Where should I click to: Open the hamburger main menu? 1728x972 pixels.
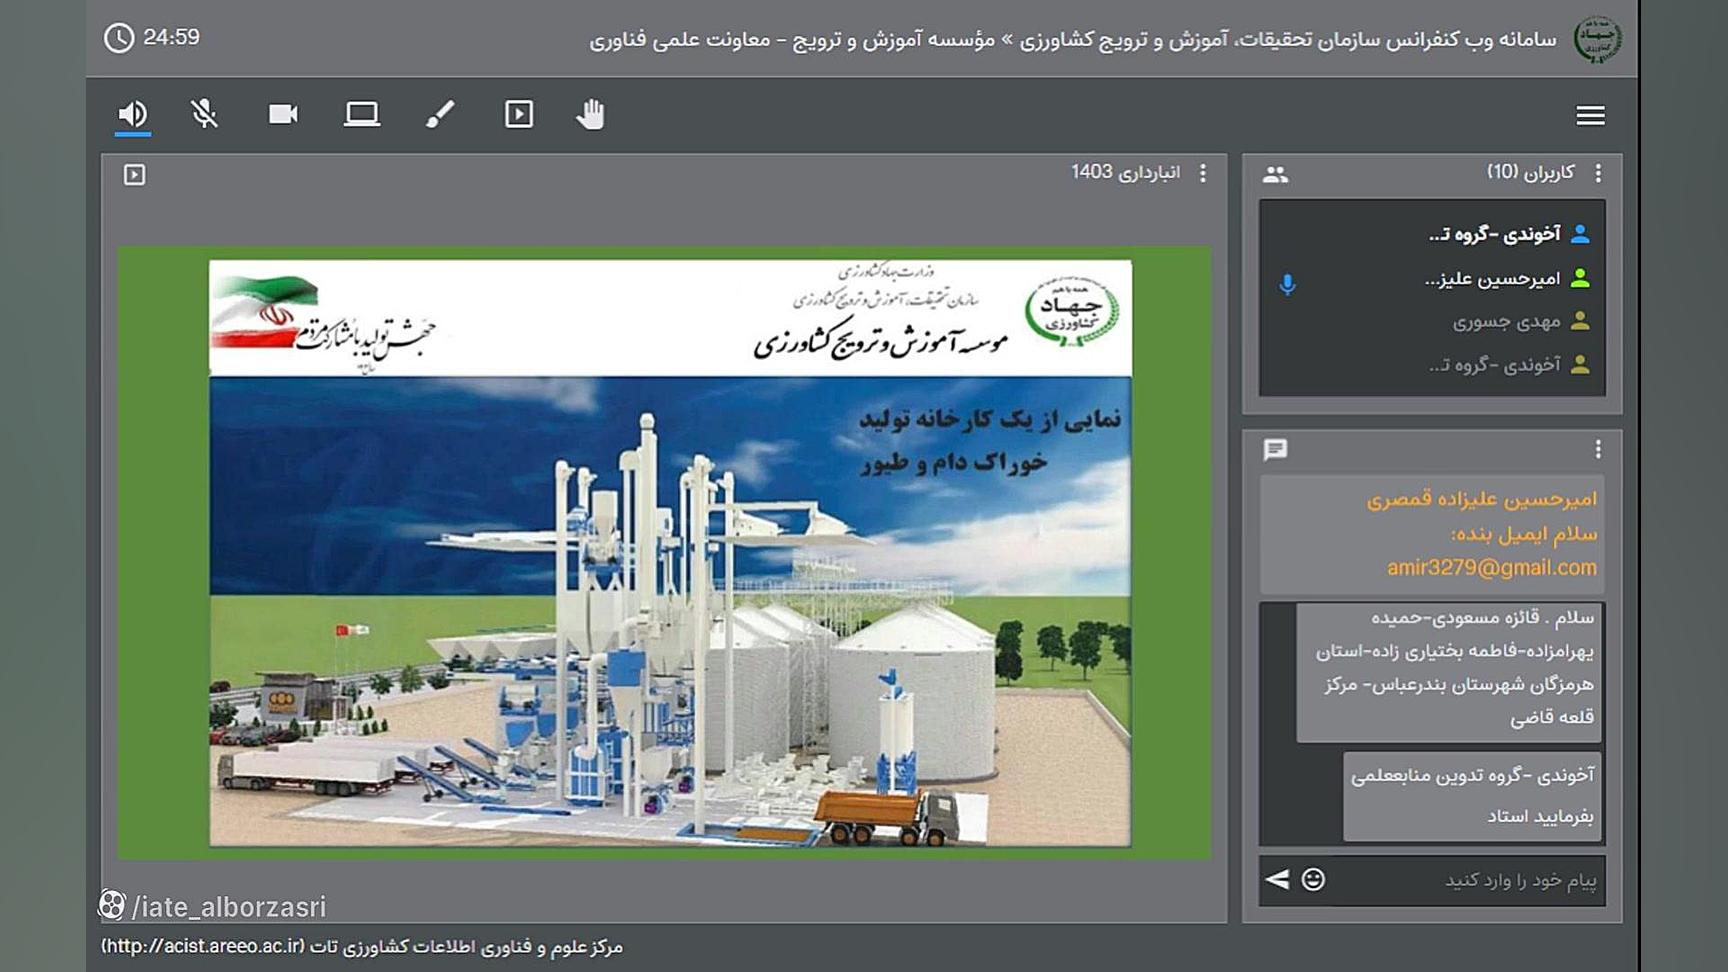(x=1590, y=116)
